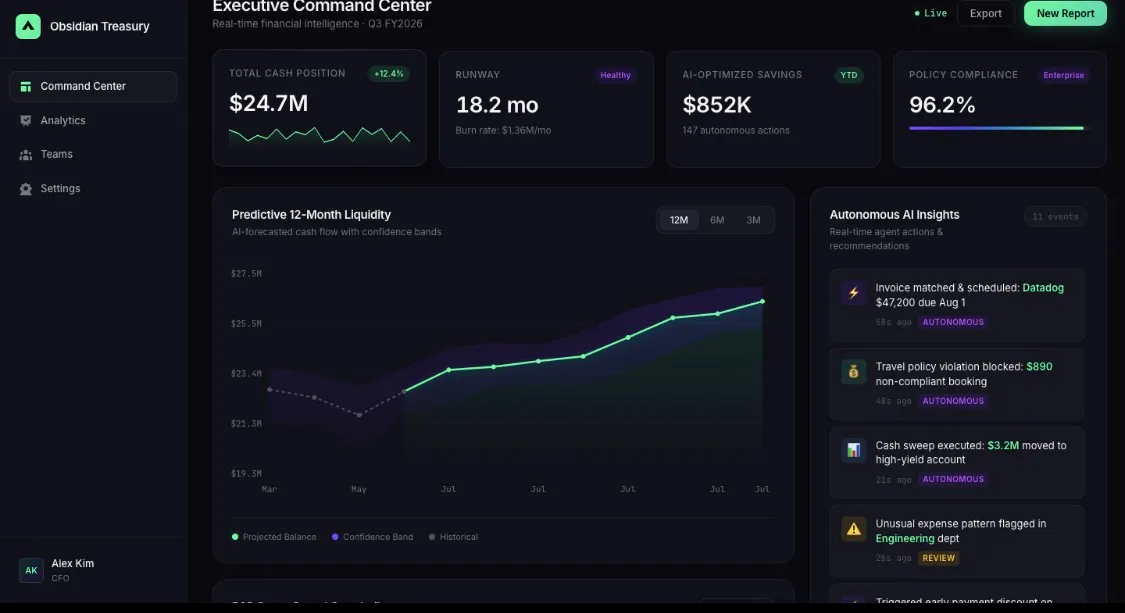Click the AK user avatar
This screenshot has width=1125, height=613.
(31, 570)
